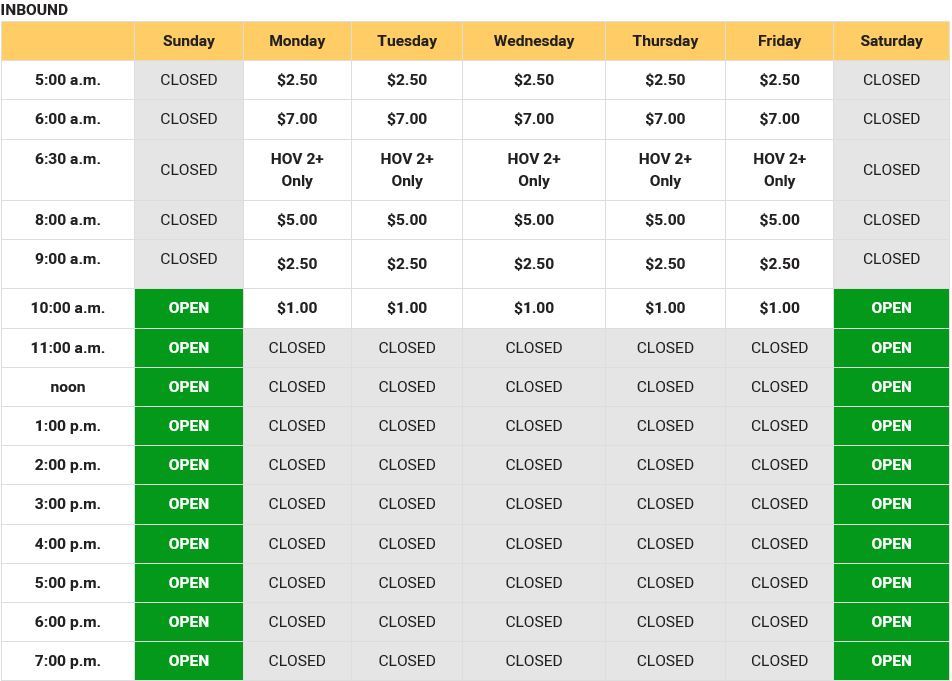Select Saturday's OPEN cell at 3:00 p.m.
Viewport: 952px width, 681px height.
point(891,504)
